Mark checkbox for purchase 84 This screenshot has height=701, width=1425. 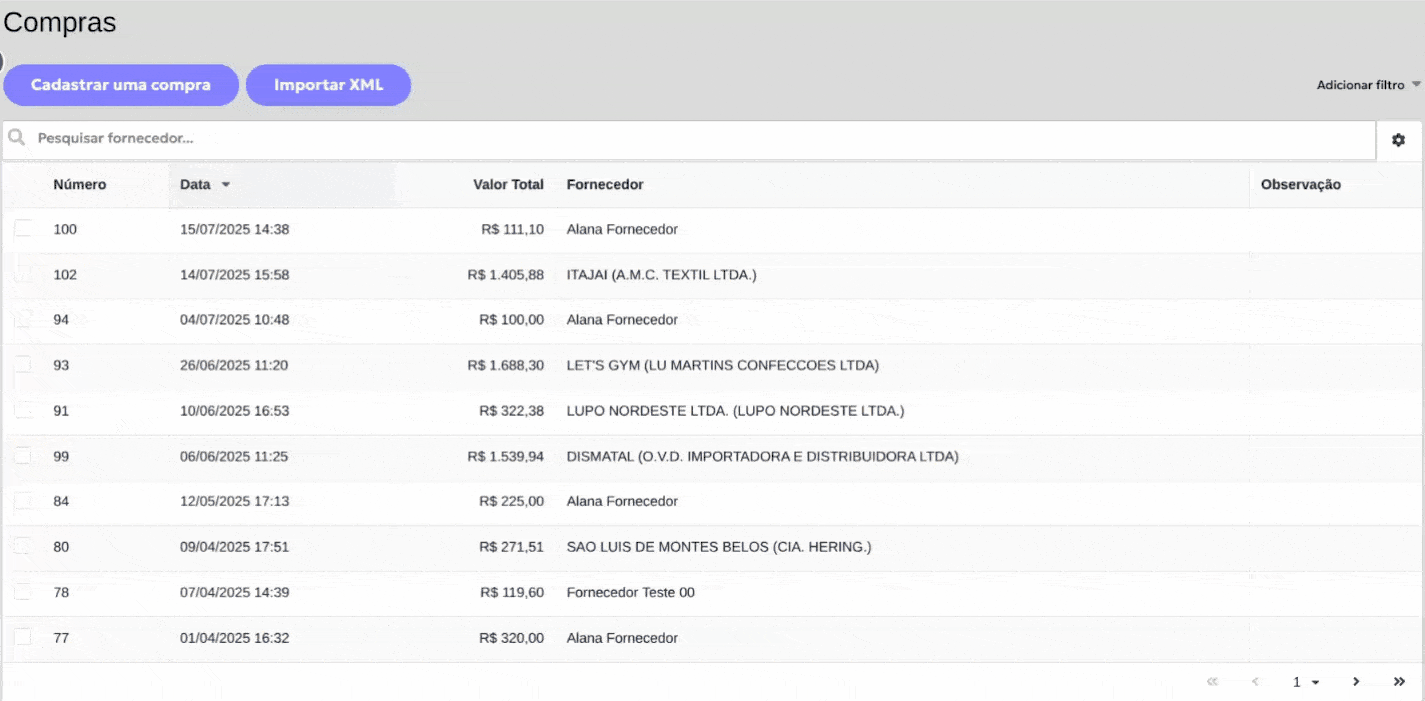coord(22,501)
